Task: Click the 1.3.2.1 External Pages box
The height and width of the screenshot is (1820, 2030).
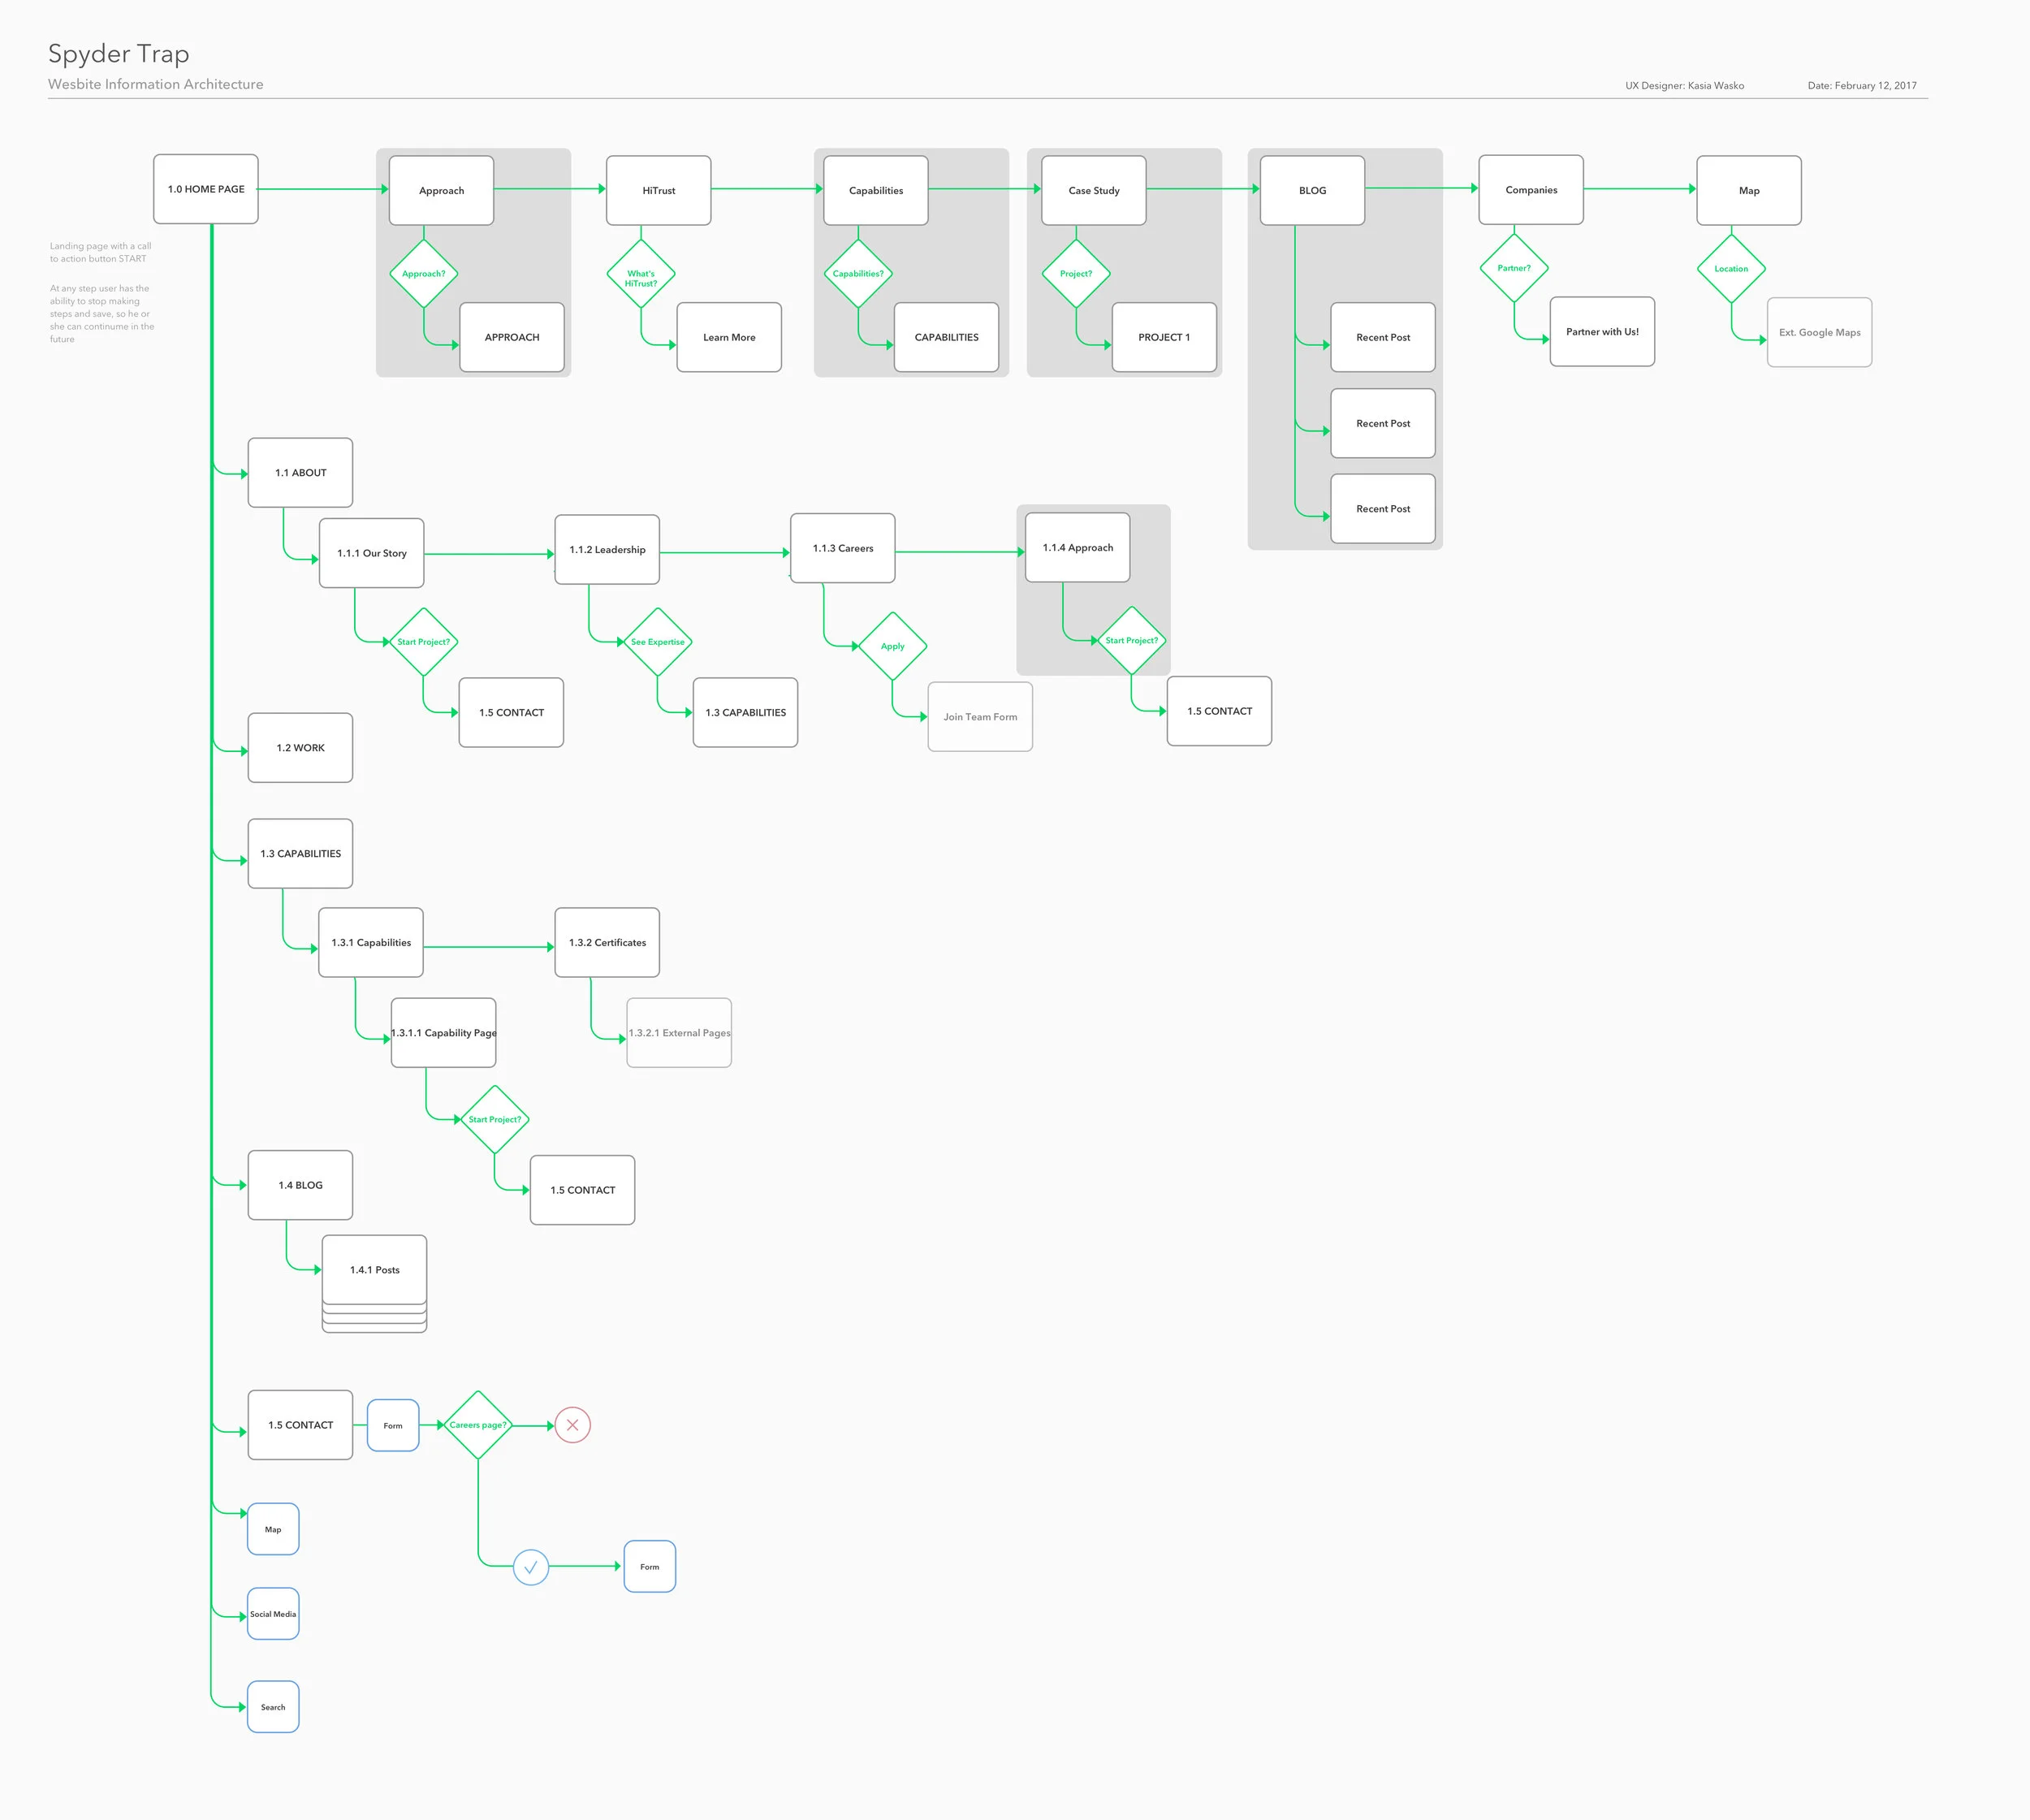Action: (x=679, y=1033)
